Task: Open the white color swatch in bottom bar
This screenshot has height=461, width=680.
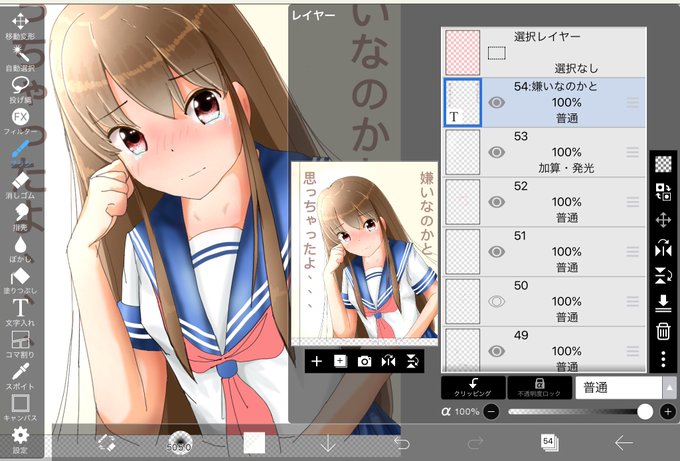Action: pos(254,443)
